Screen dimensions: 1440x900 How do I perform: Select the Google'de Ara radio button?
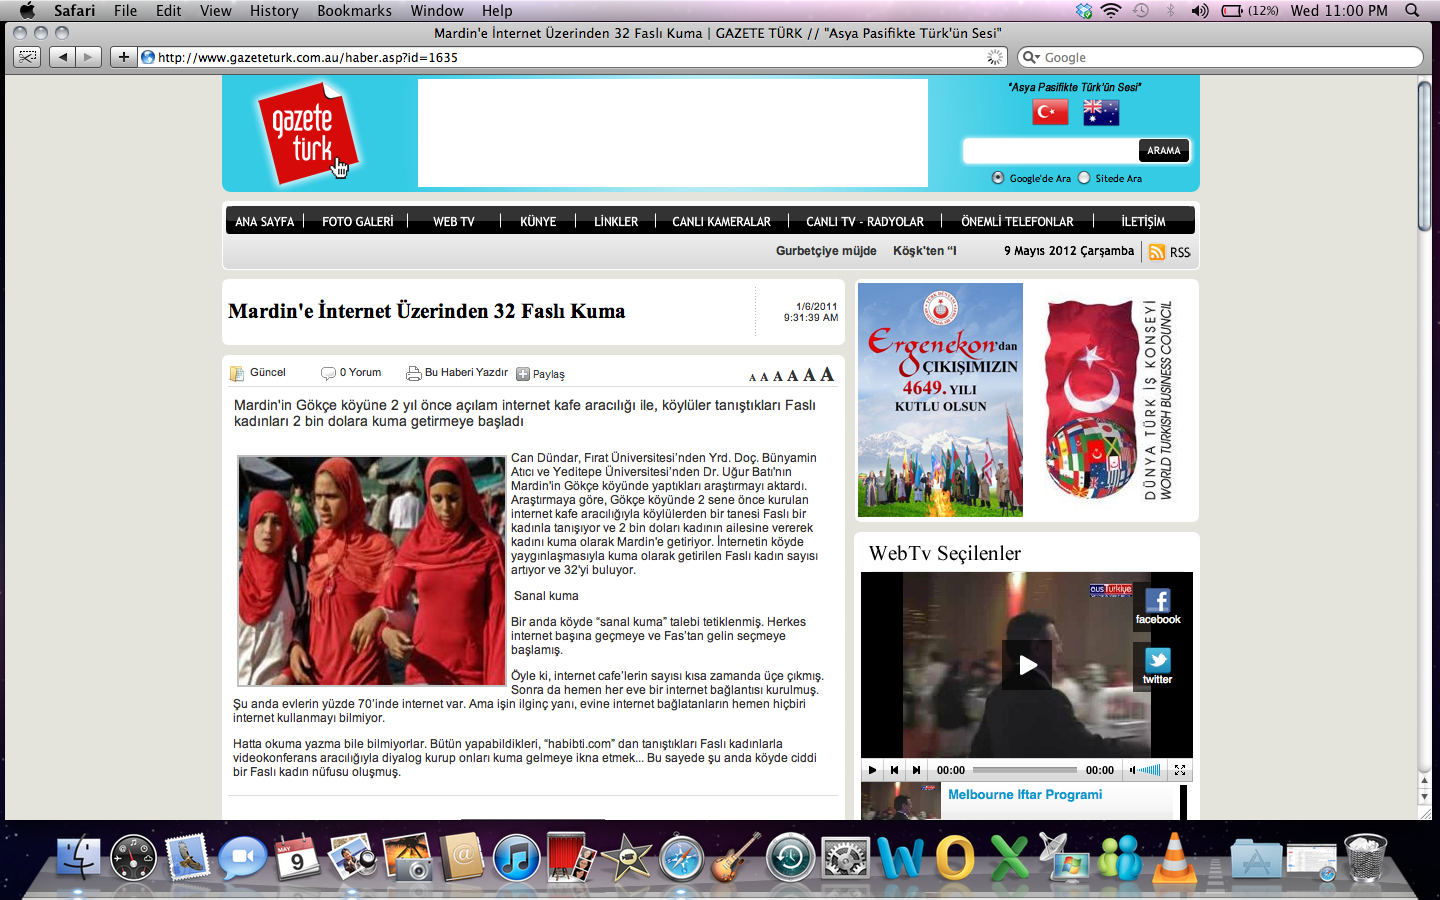pos(998,178)
